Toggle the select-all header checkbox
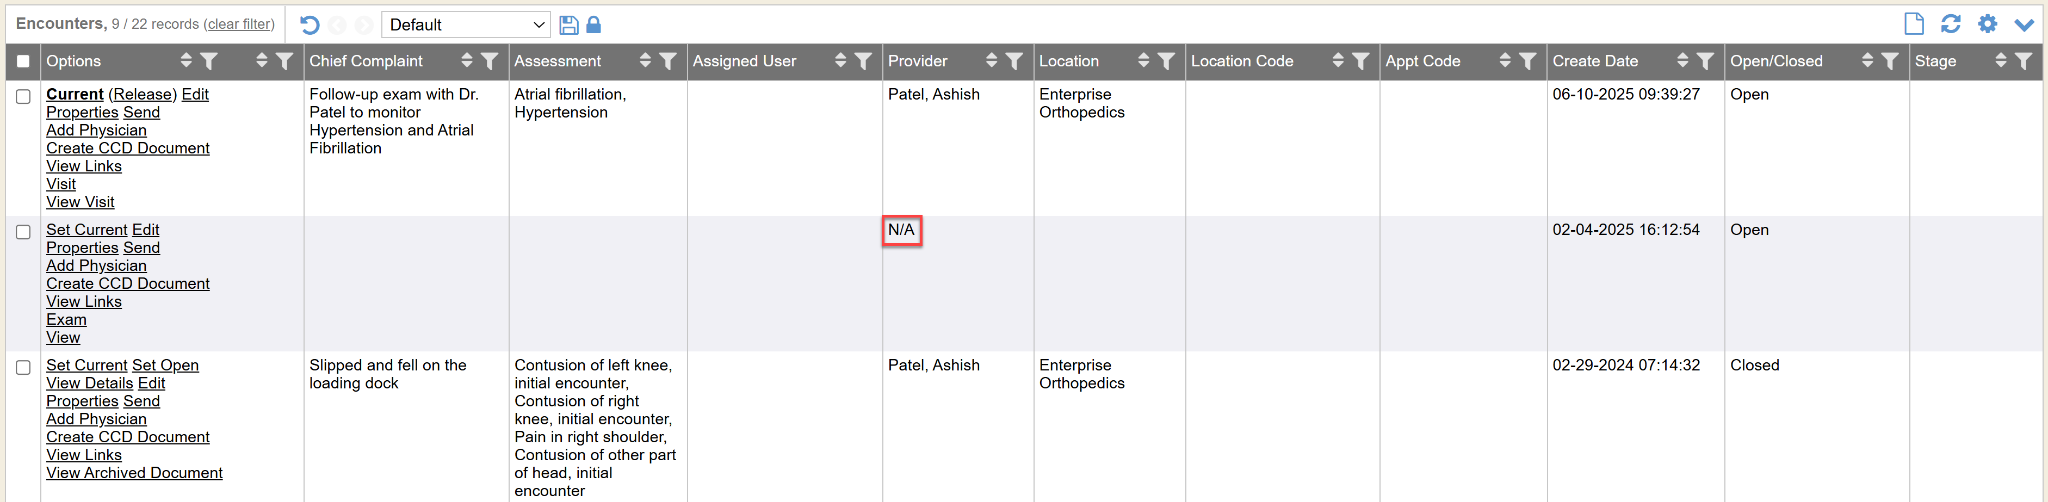Viewport: 2048px width, 502px height. click(x=23, y=61)
